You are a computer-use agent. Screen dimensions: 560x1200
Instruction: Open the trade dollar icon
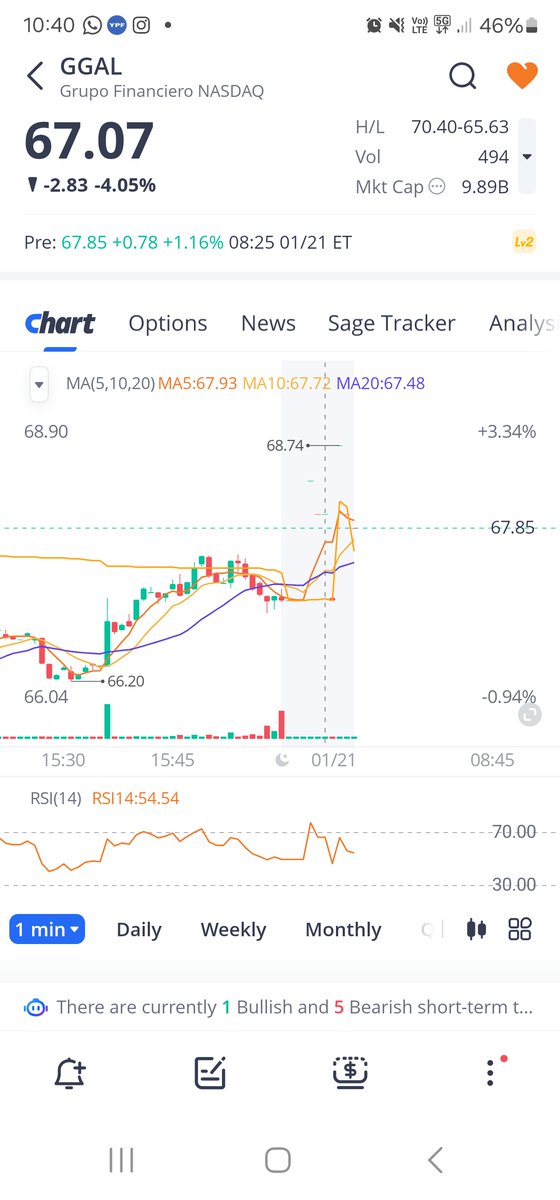coord(350,1072)
